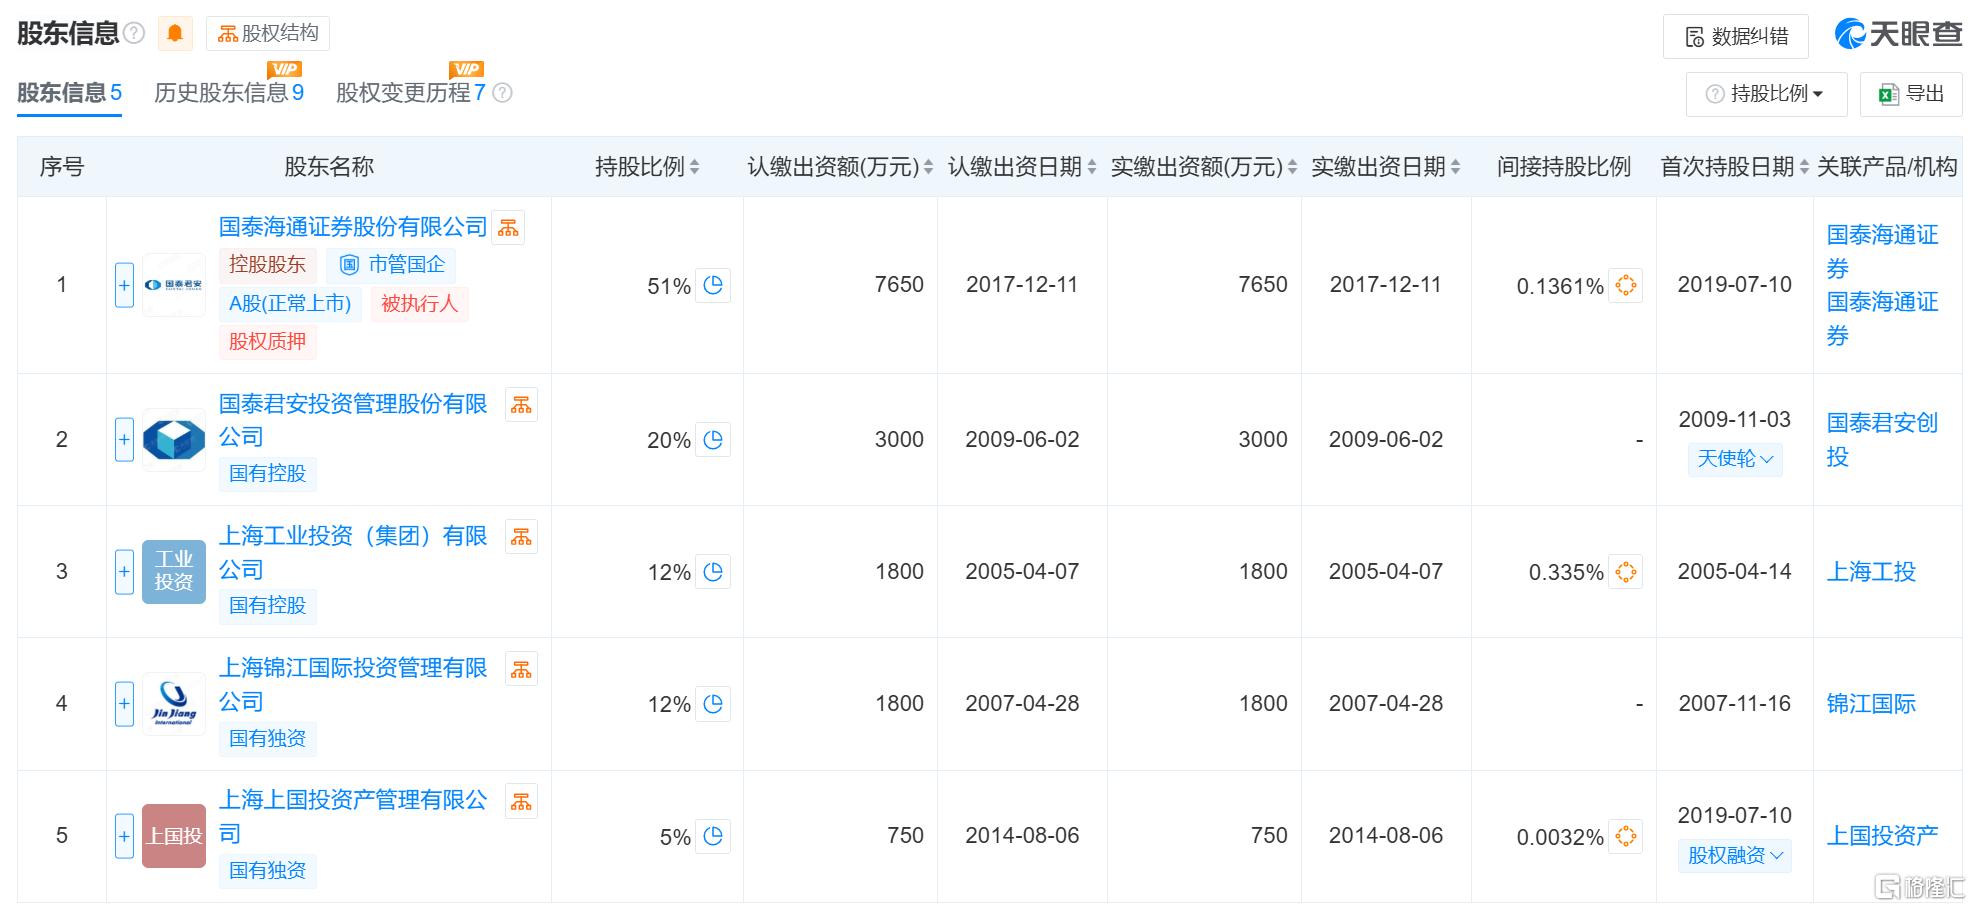Open the 股权融资 dropdown tag
Image resolution: width=1972 pixels, height=908 pixels.
pos(1735,856)
